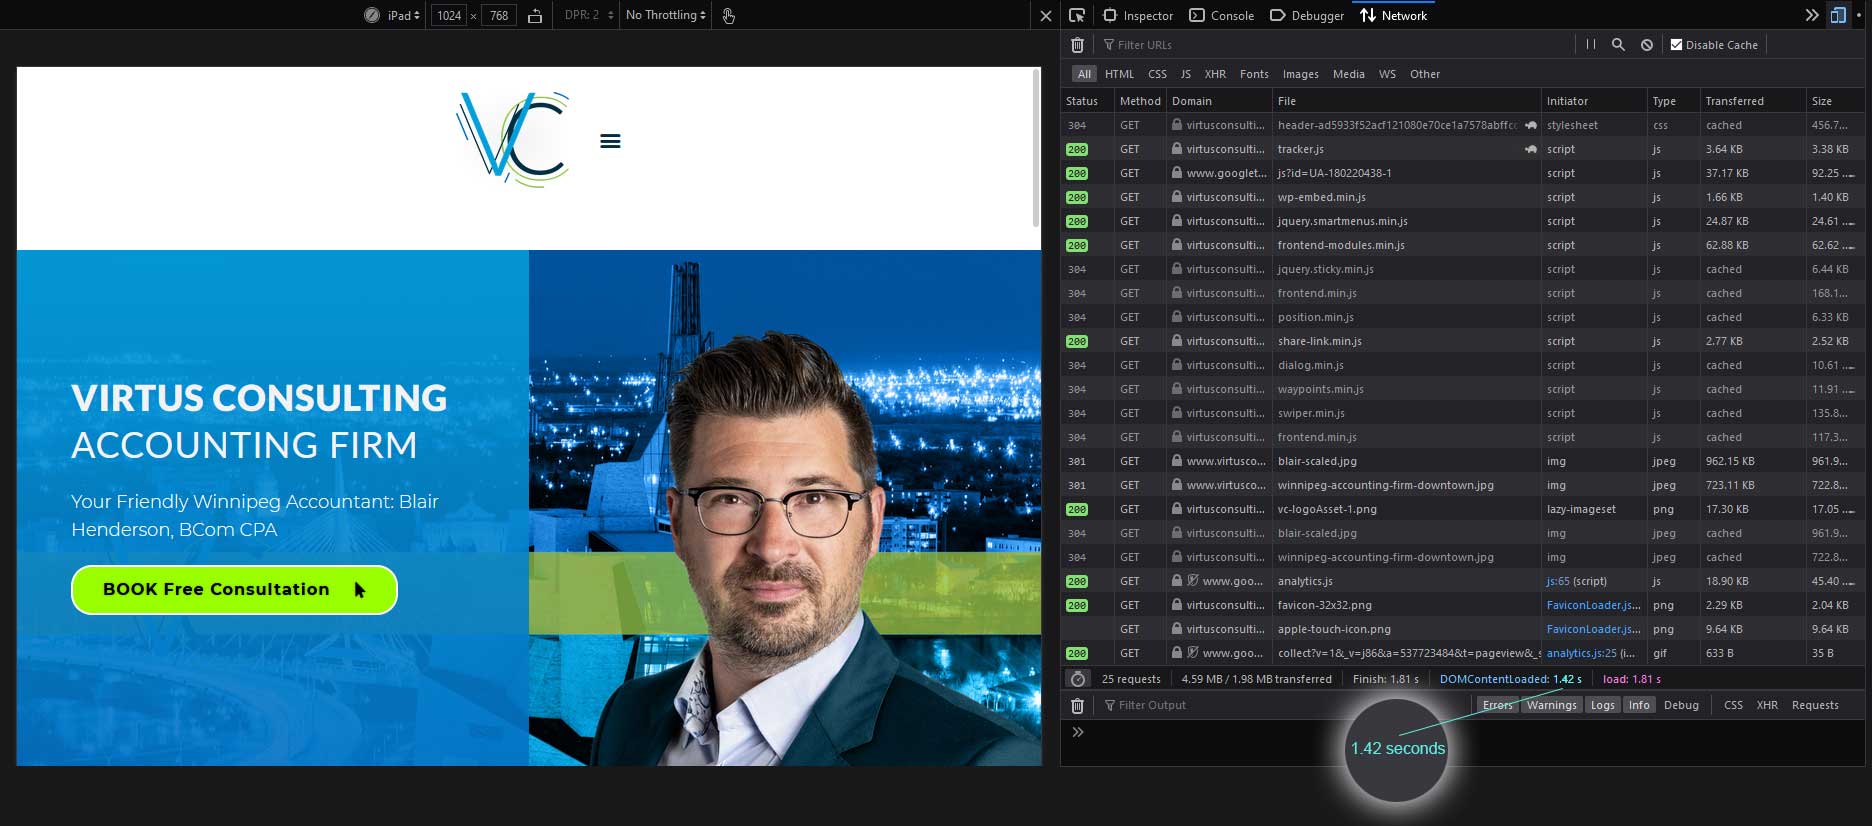Clear console output trash icon
The width and height of the screenshot is (1872, 826).
pos(1077,706)
